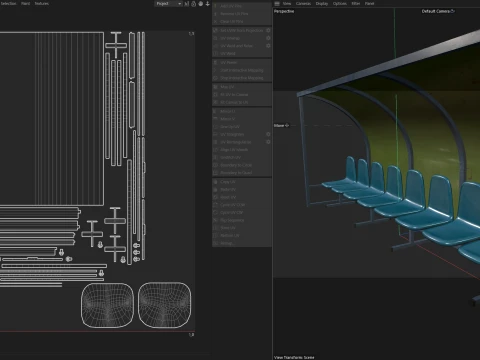Viewport: 480px width, 360px height.
Task: Open the Textures menu in UV editor
Action: 42,3
